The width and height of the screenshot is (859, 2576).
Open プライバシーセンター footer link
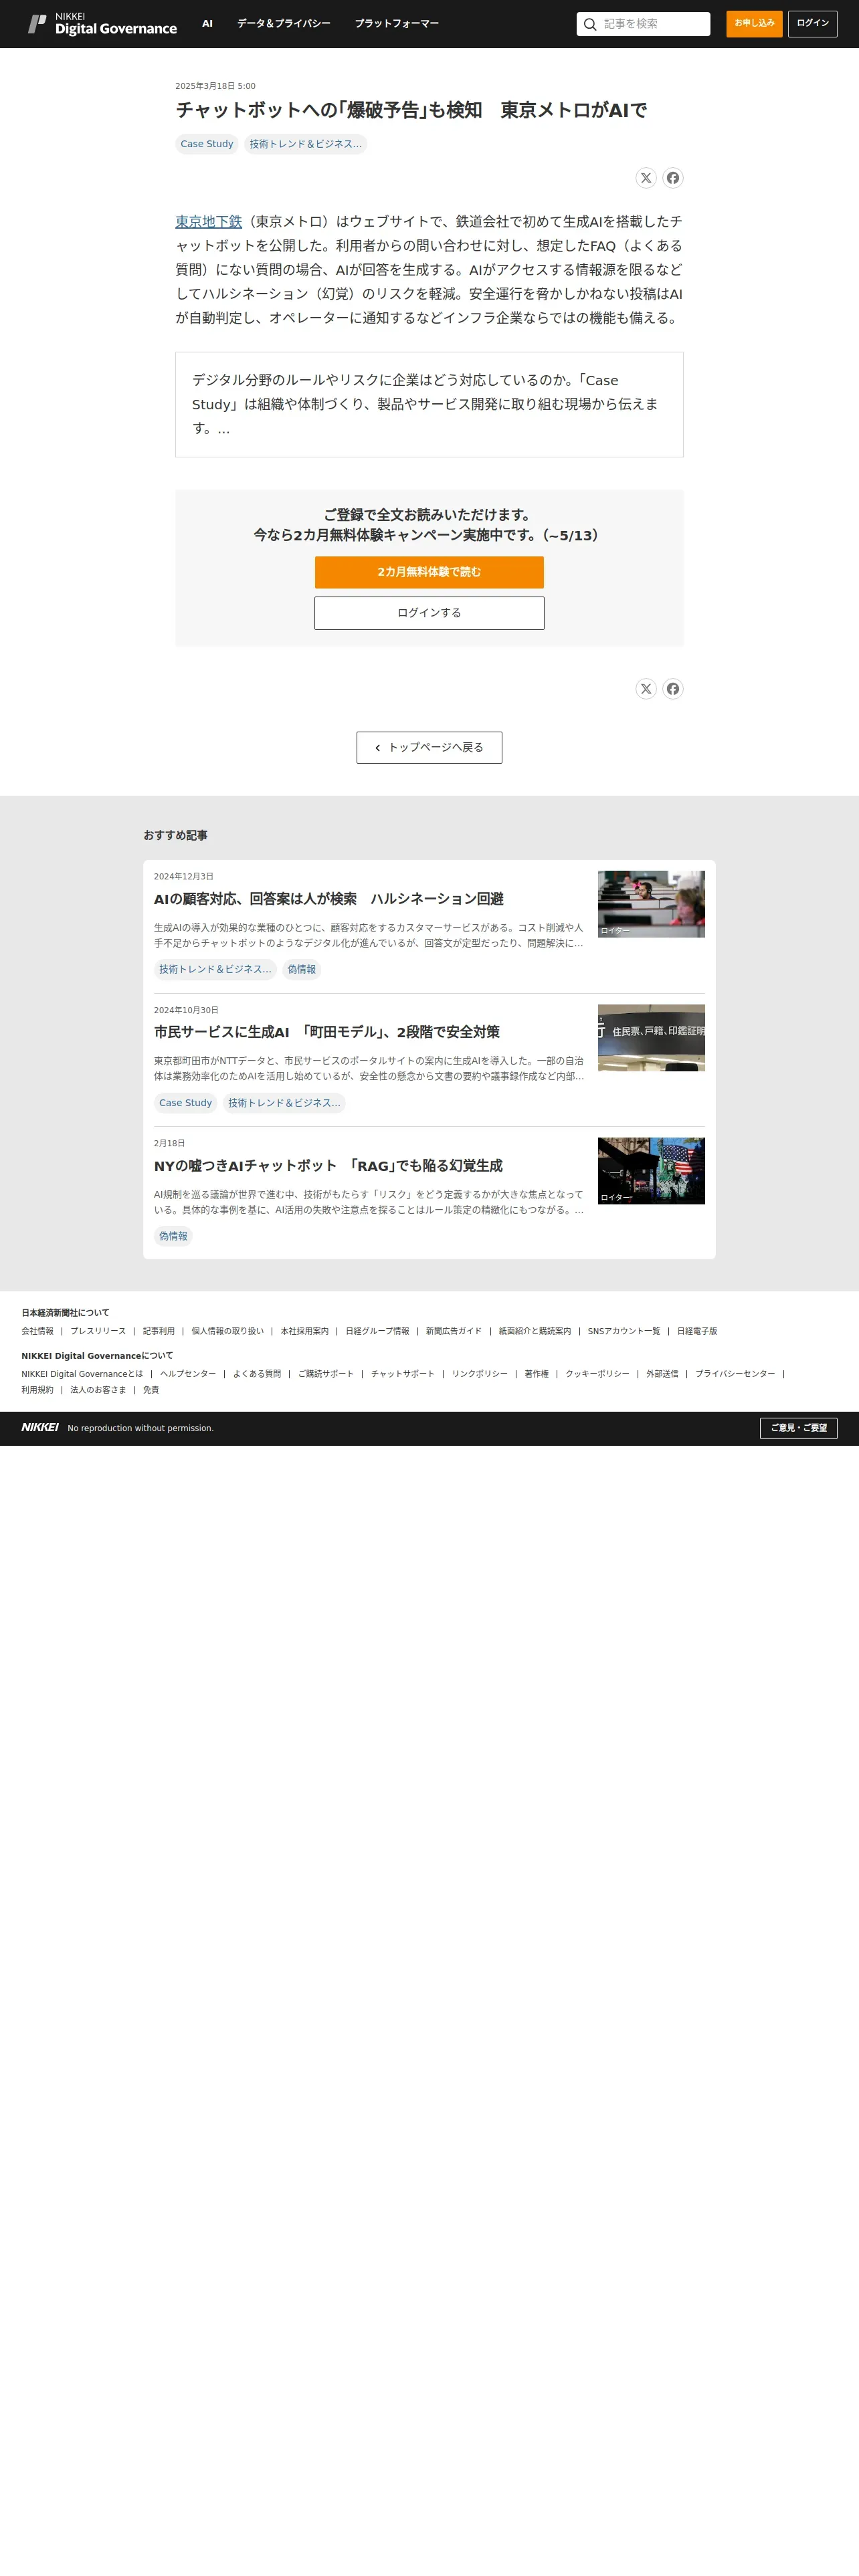pos(735,1374)
